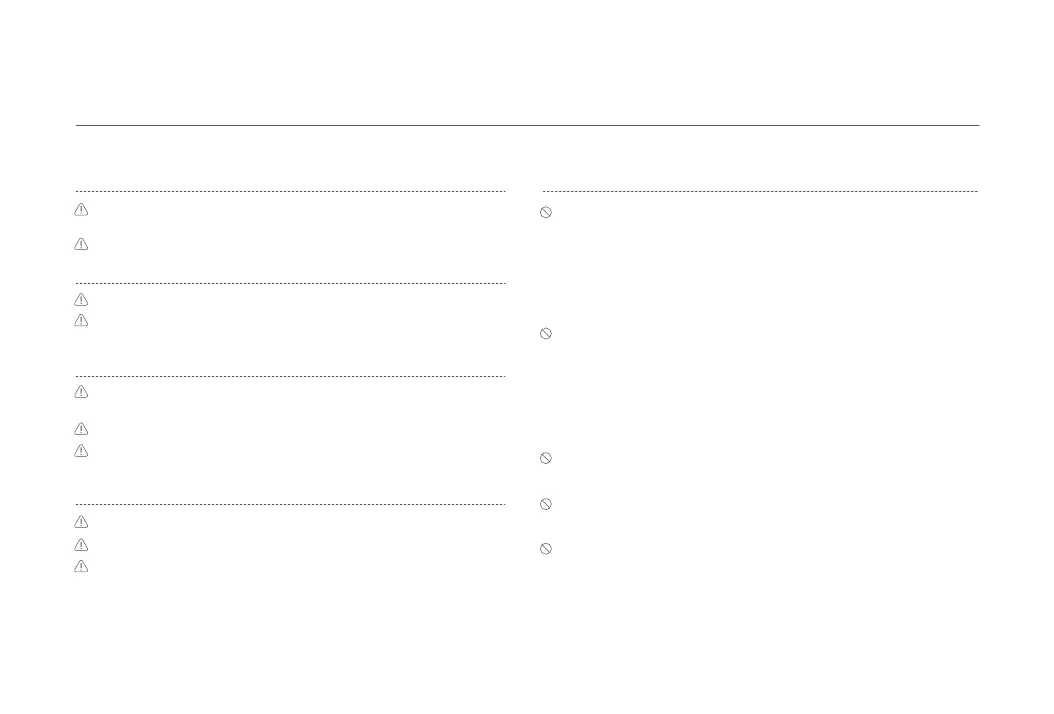
Task: Click the dashed divider above the first left section
Action: tap(290, 191)
